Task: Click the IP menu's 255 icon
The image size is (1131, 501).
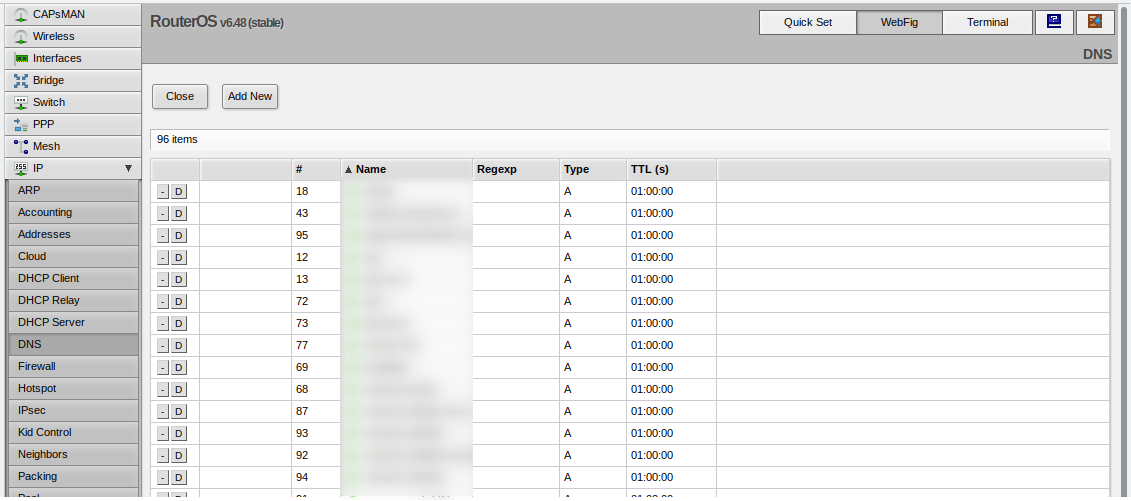Action: click(21, 169)
